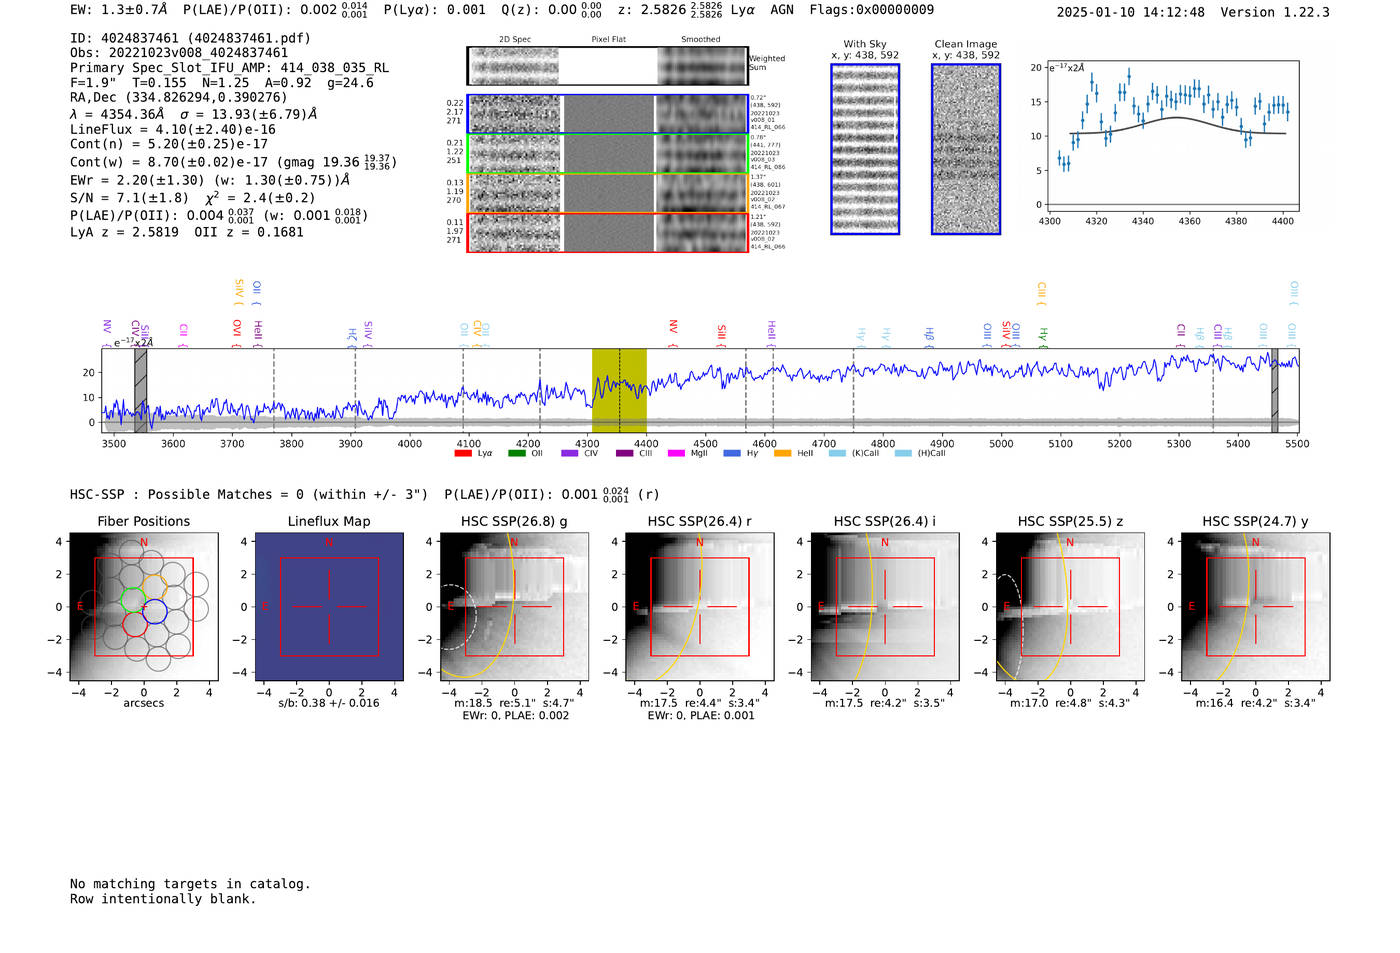Click the Clean Image panel
The height and width of the screenshot is (953, 1400).
[966, 149]
